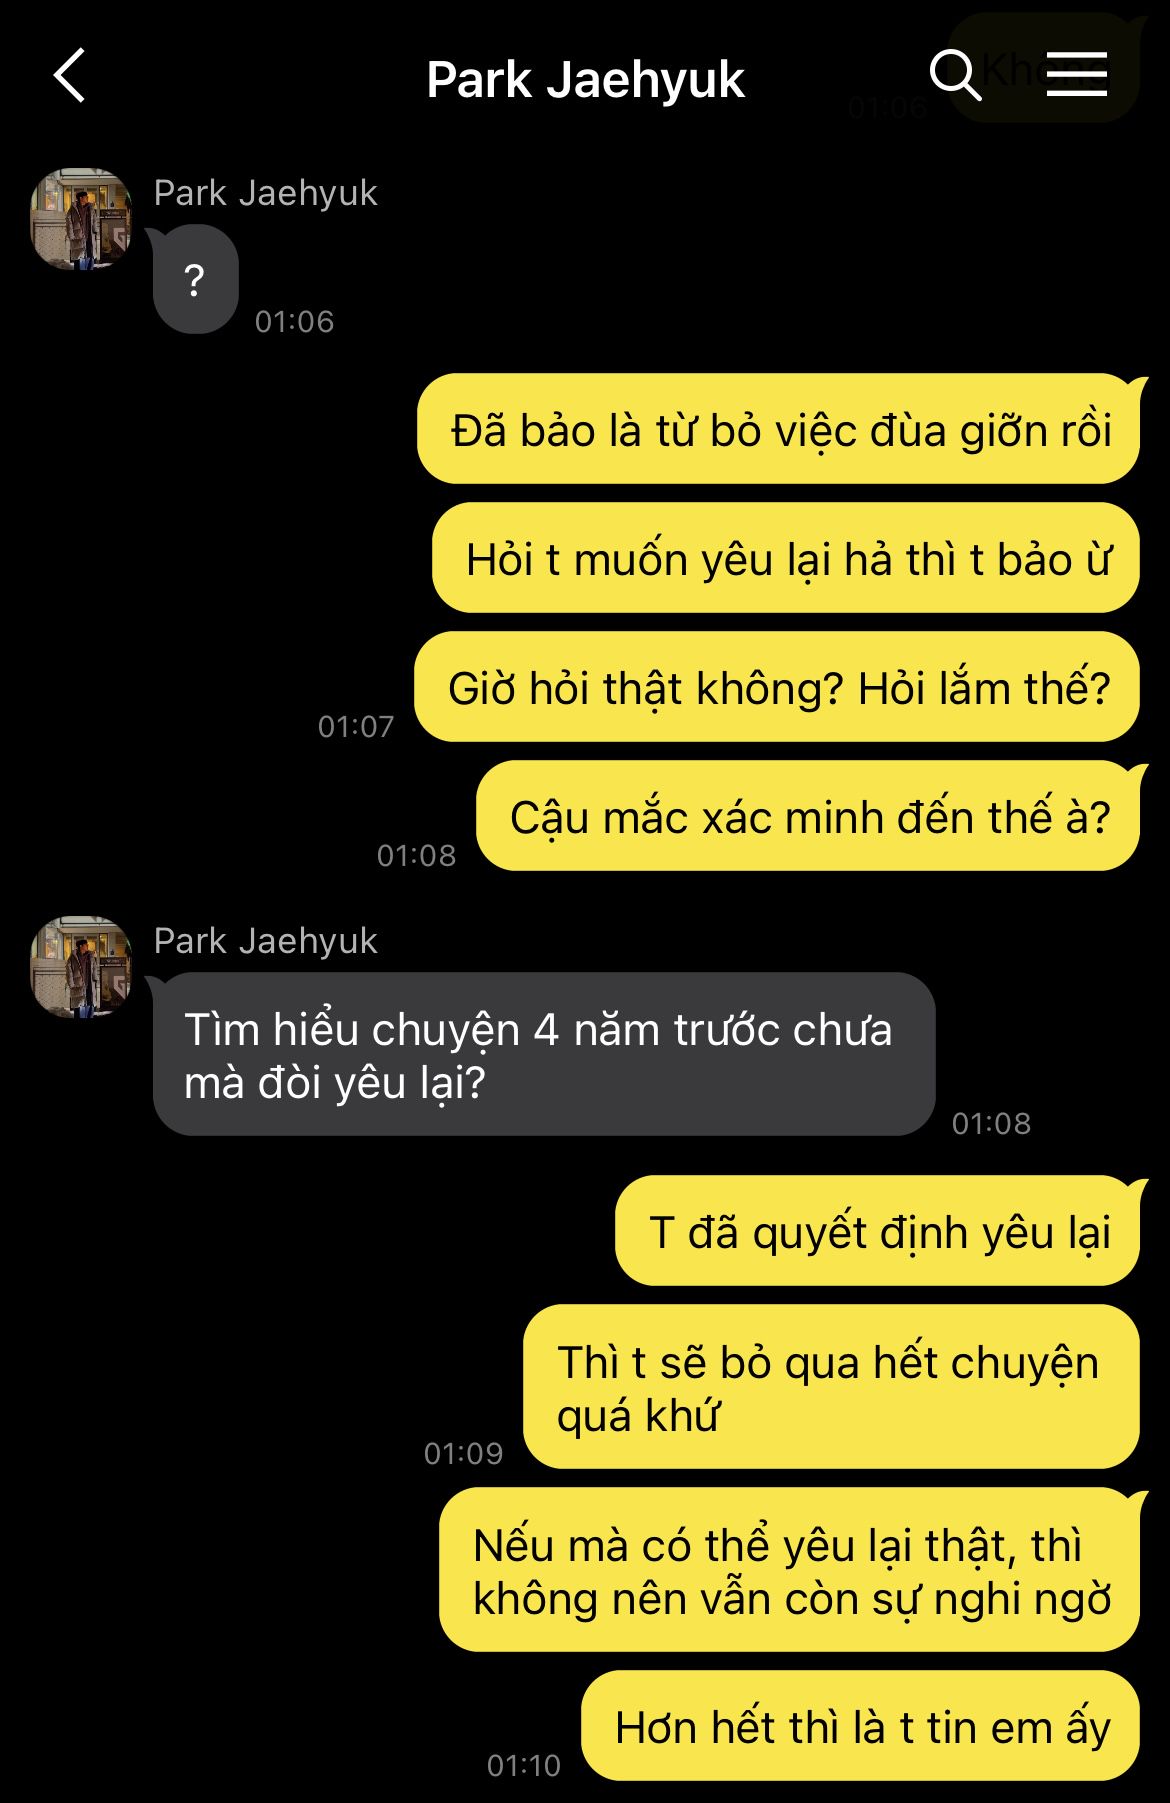Select 'Cậu mắc xác minh đến thế à?' message
The image size is (1170, 1803).
point(808,817)
